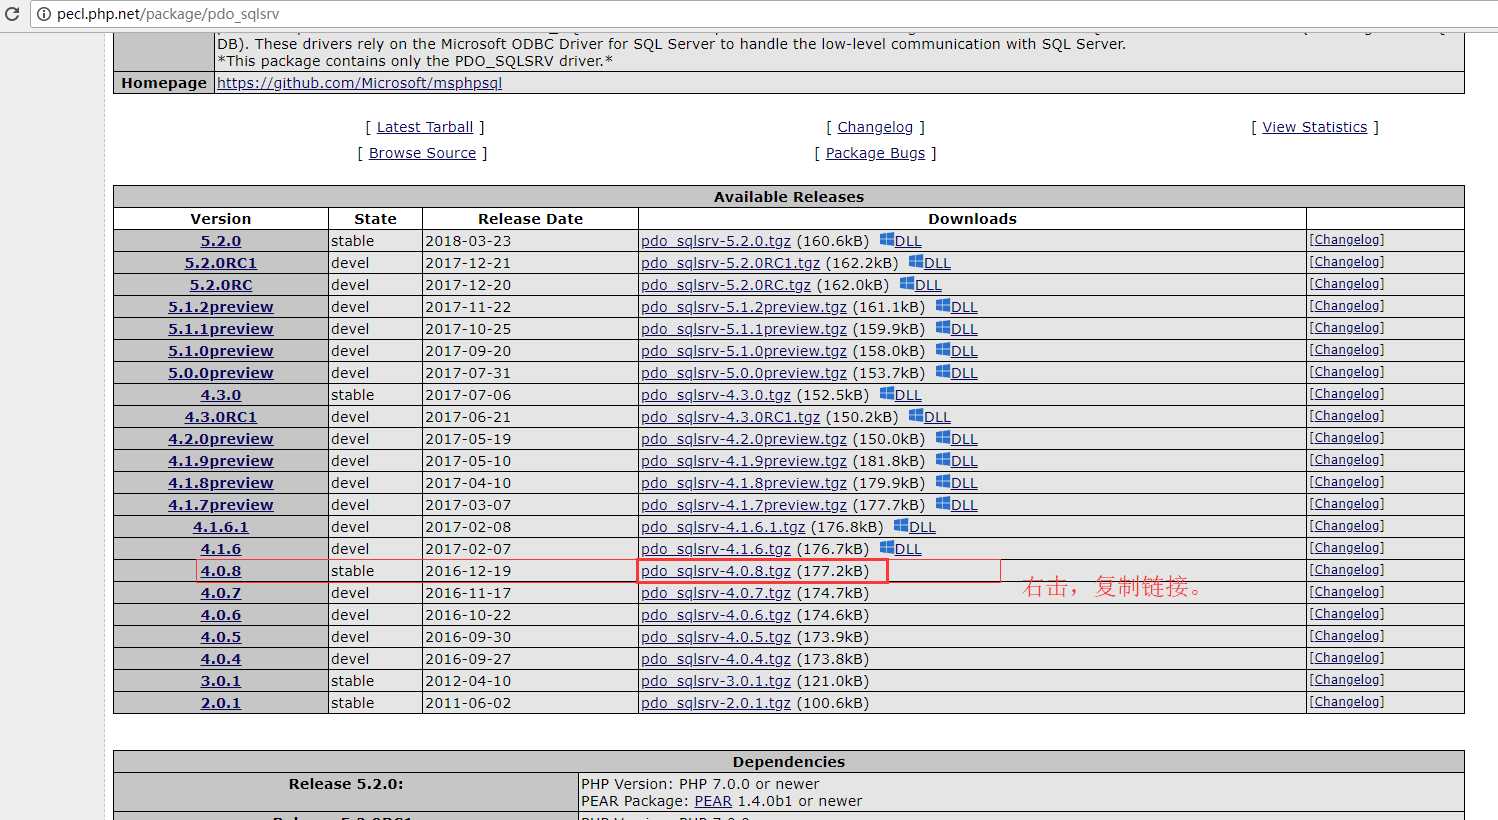Image resolution: width=1498 pixels, height=820 pixels.
Task: Download pdo_sqlsrv-4.0.5.tgz
Action: [716, 637]
